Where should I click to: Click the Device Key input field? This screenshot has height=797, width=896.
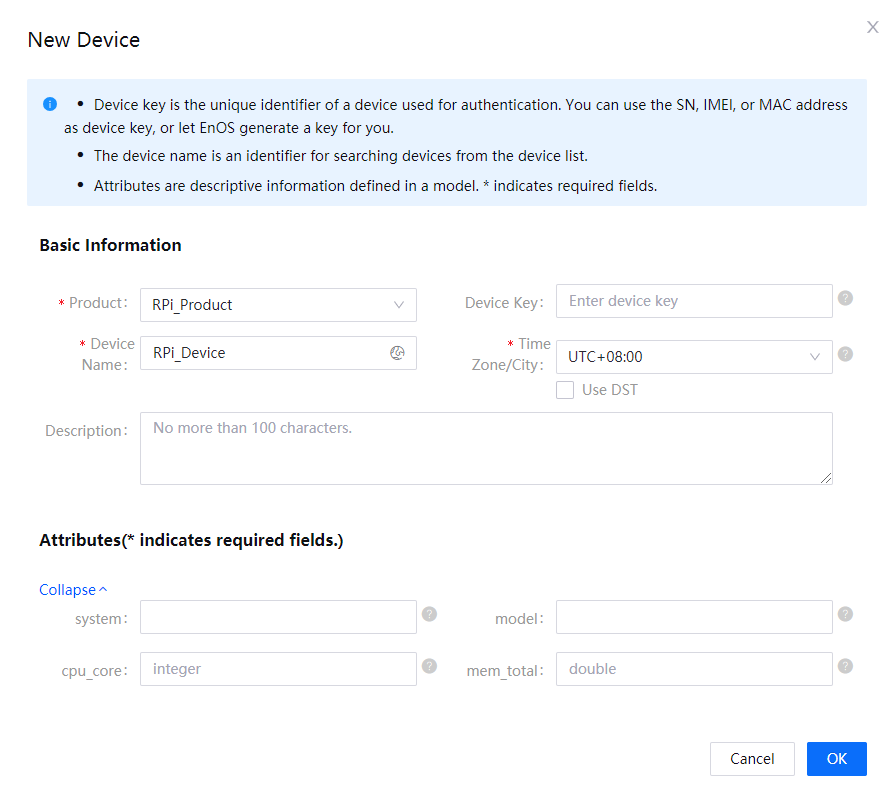pos(693,301)
